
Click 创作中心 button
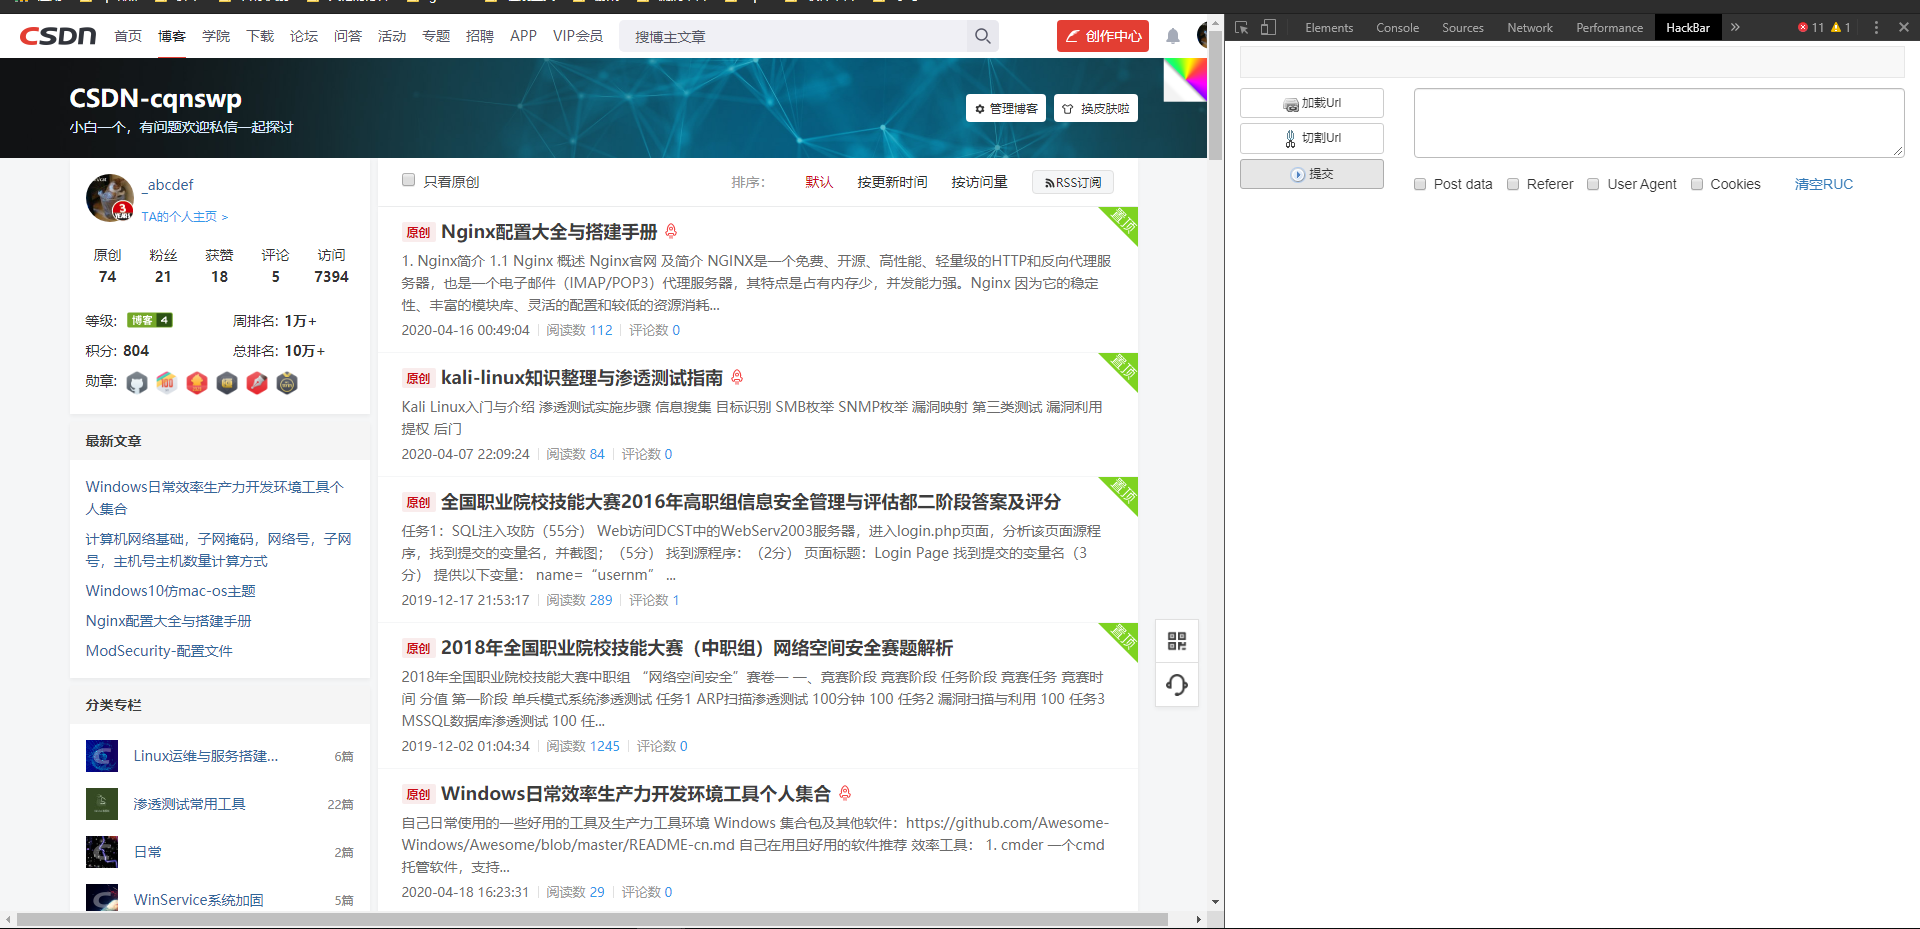point(1103,36)
